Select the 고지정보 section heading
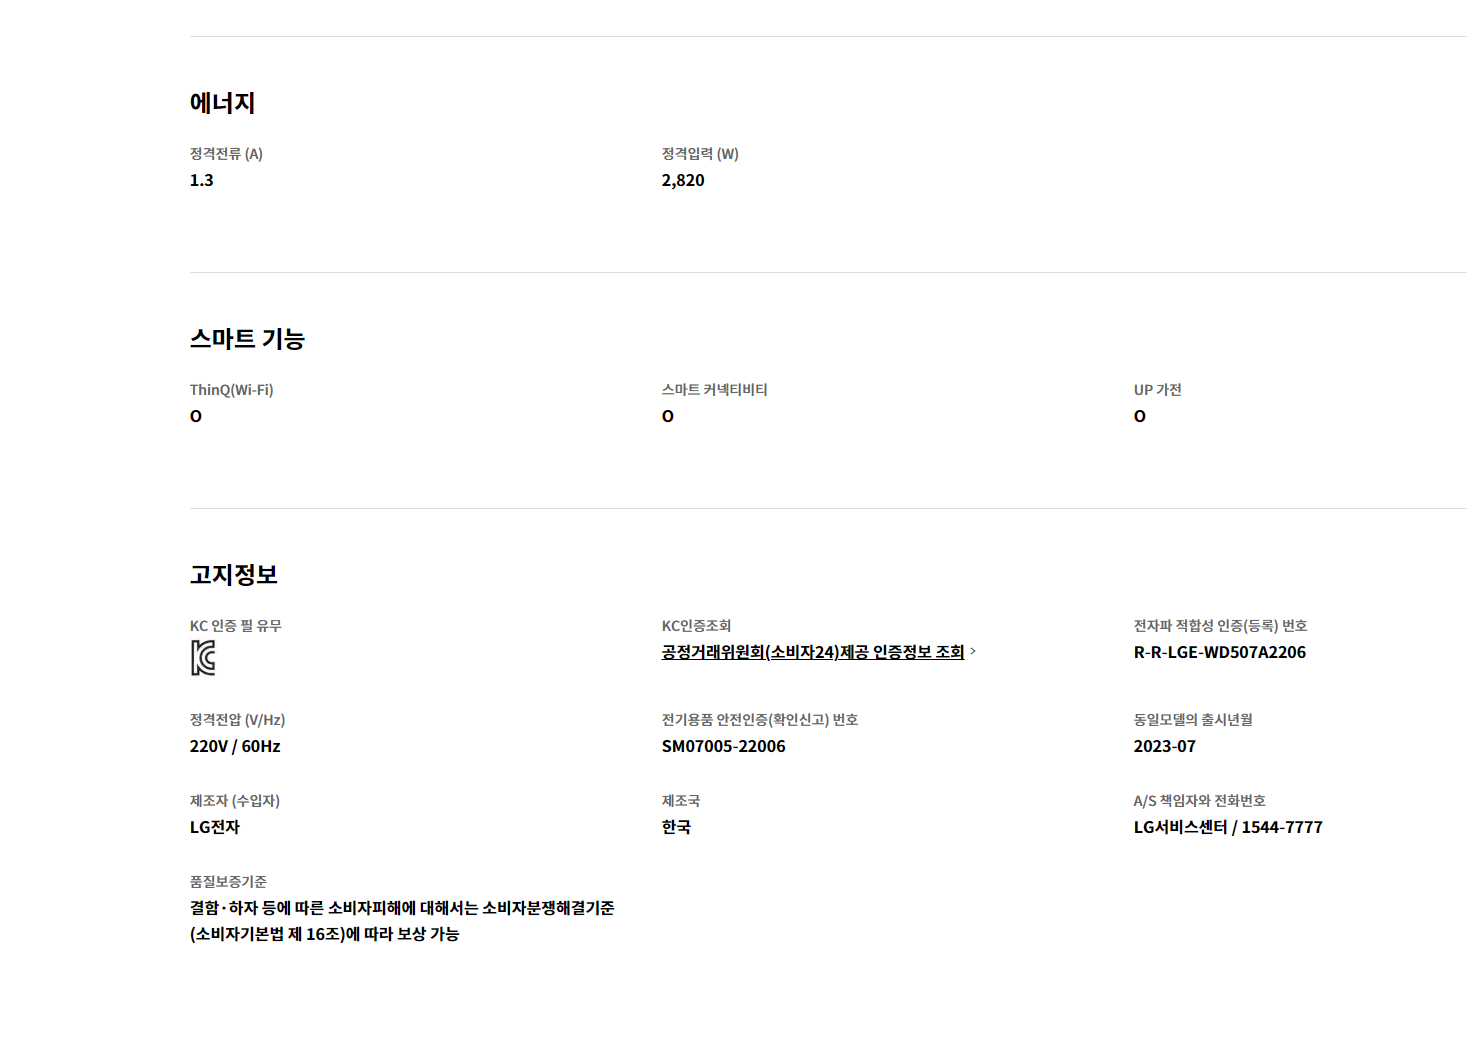Image resolution: width=1467 pixels, height=1043 pixels. coord(234,575)
